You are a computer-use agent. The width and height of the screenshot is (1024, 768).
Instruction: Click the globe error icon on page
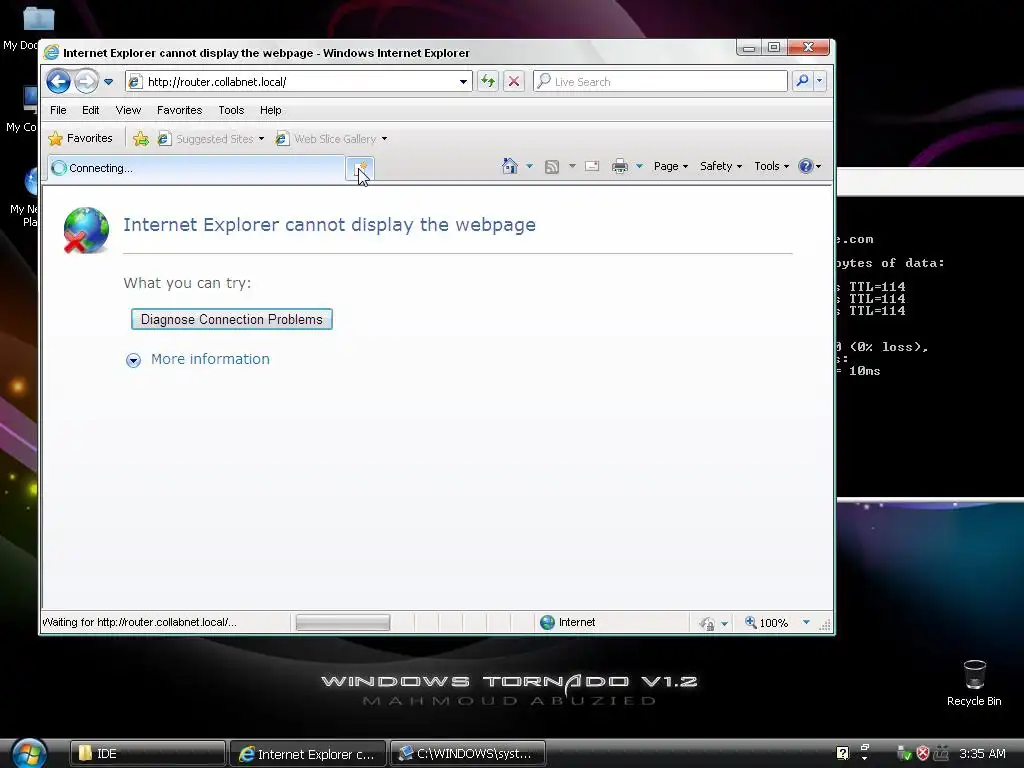tap(86, 231)
